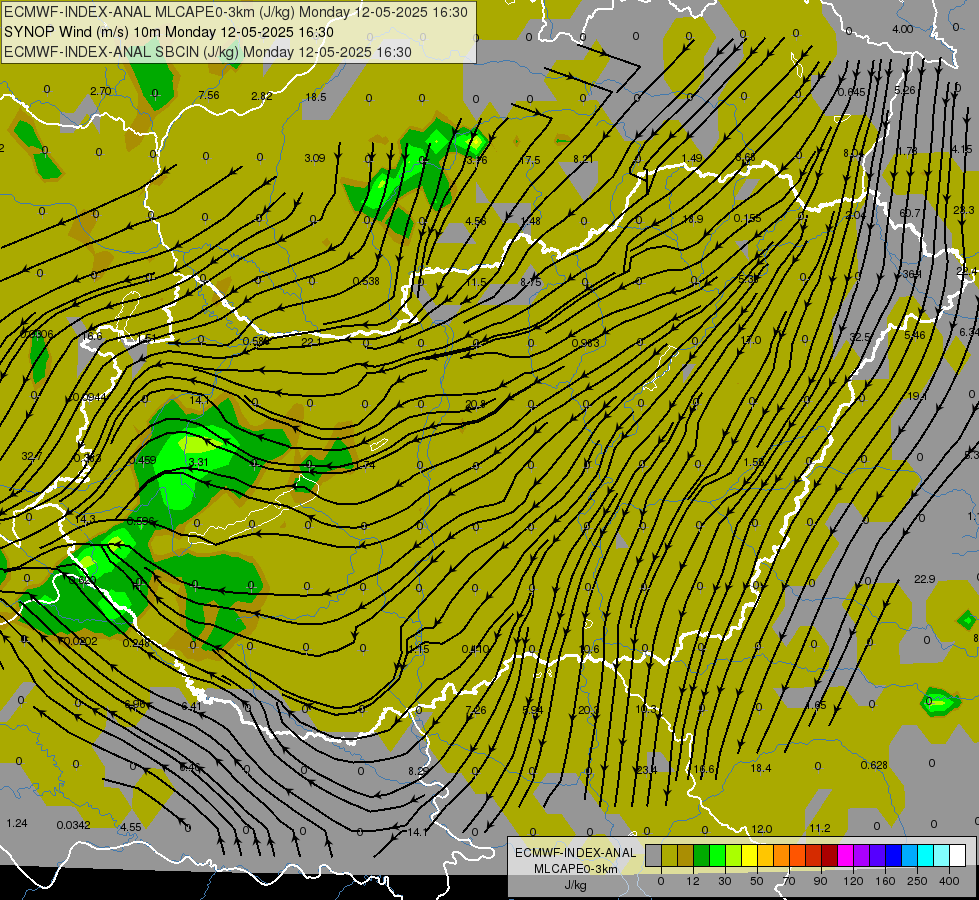Choose the orange legend swatch before 70
The width and height of the screenshot is (979, 900).
point(781,855)
